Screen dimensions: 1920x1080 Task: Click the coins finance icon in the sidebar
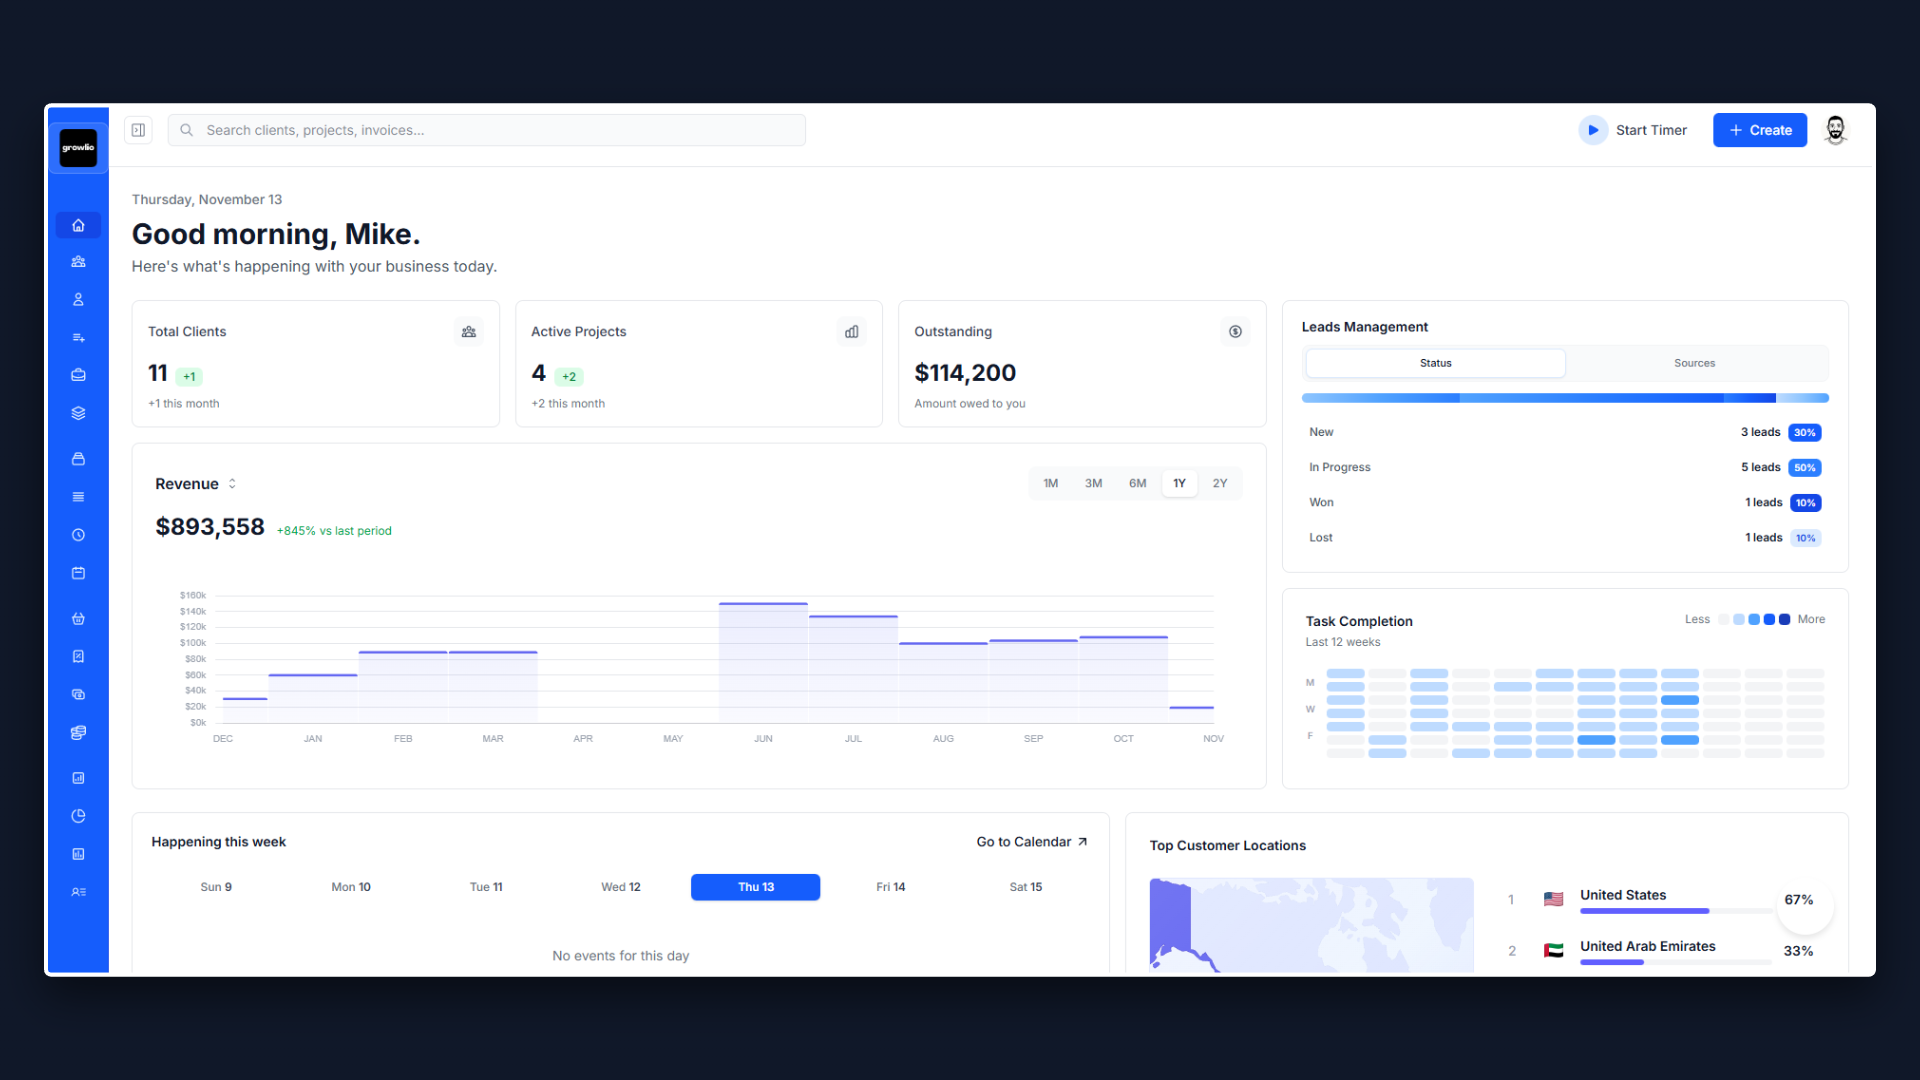pos(78,732)
